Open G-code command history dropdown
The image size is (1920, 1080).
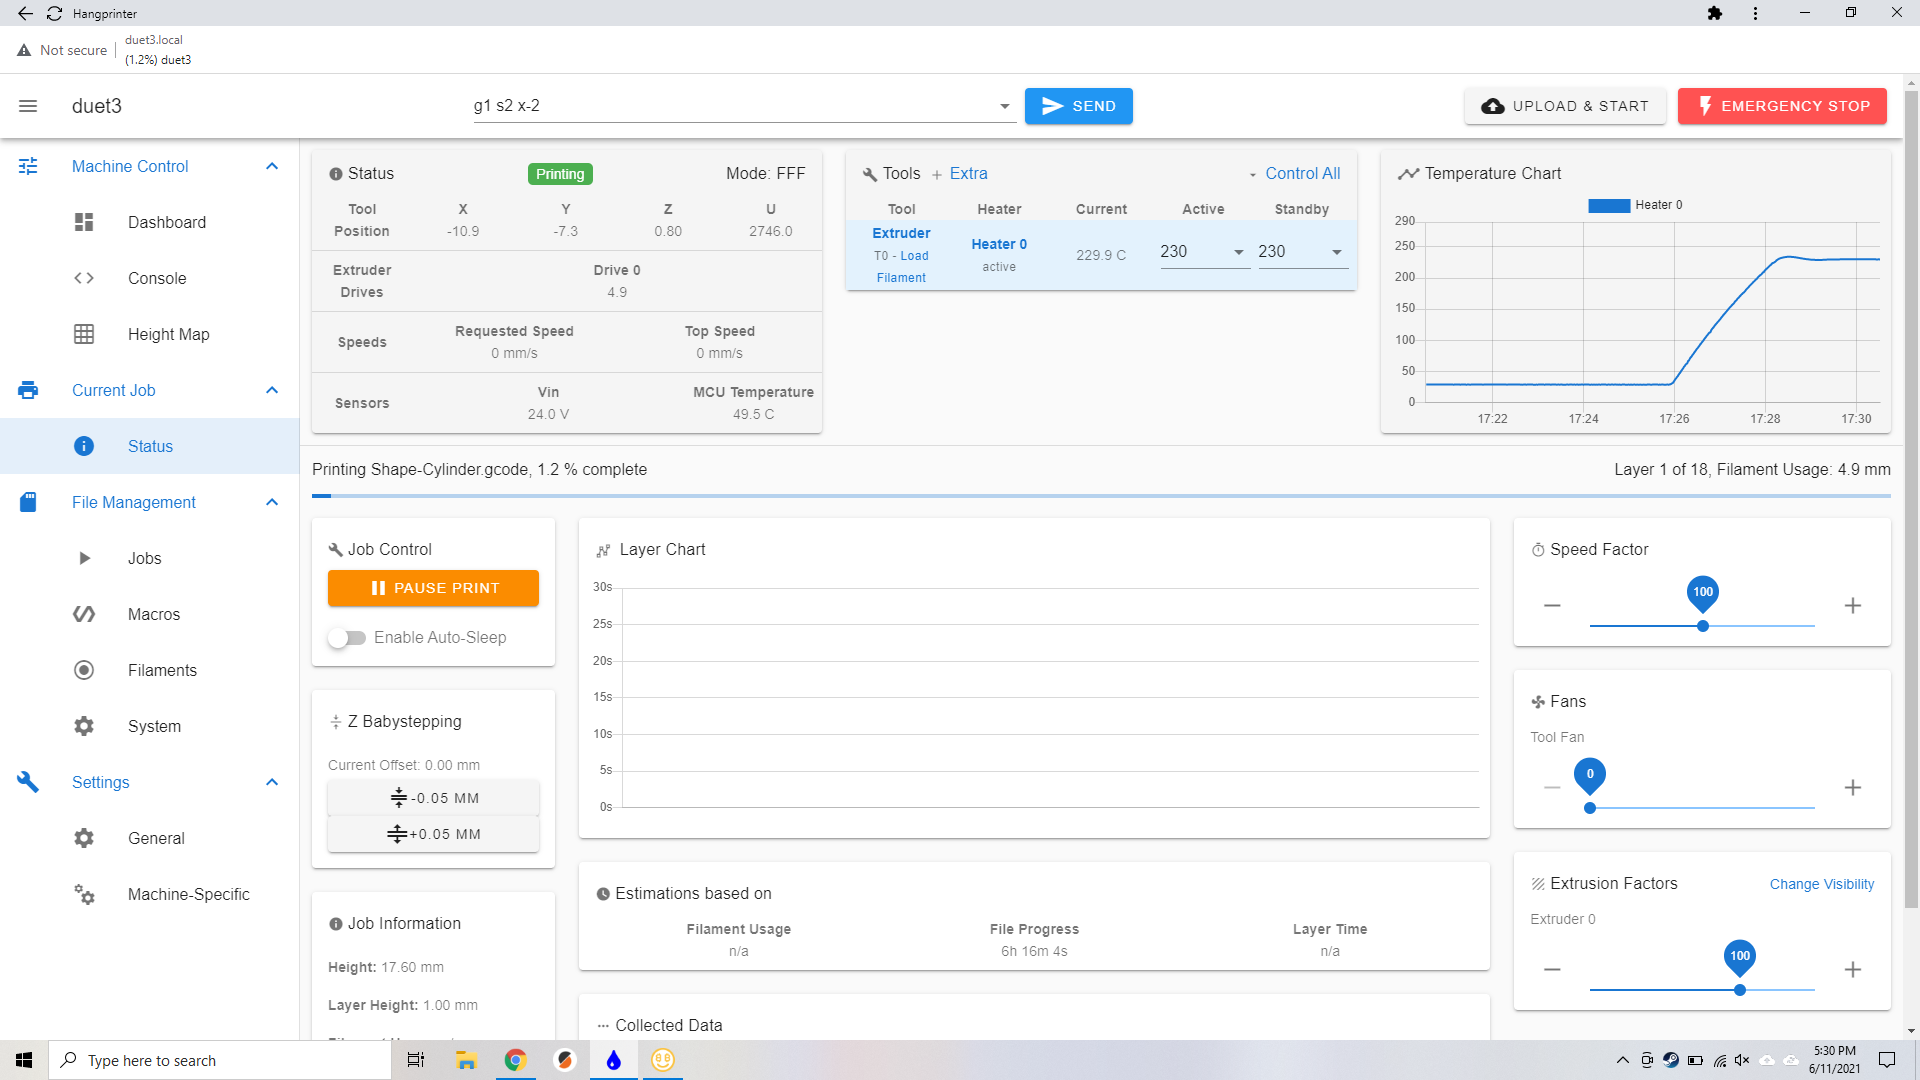click(1004, 107)
